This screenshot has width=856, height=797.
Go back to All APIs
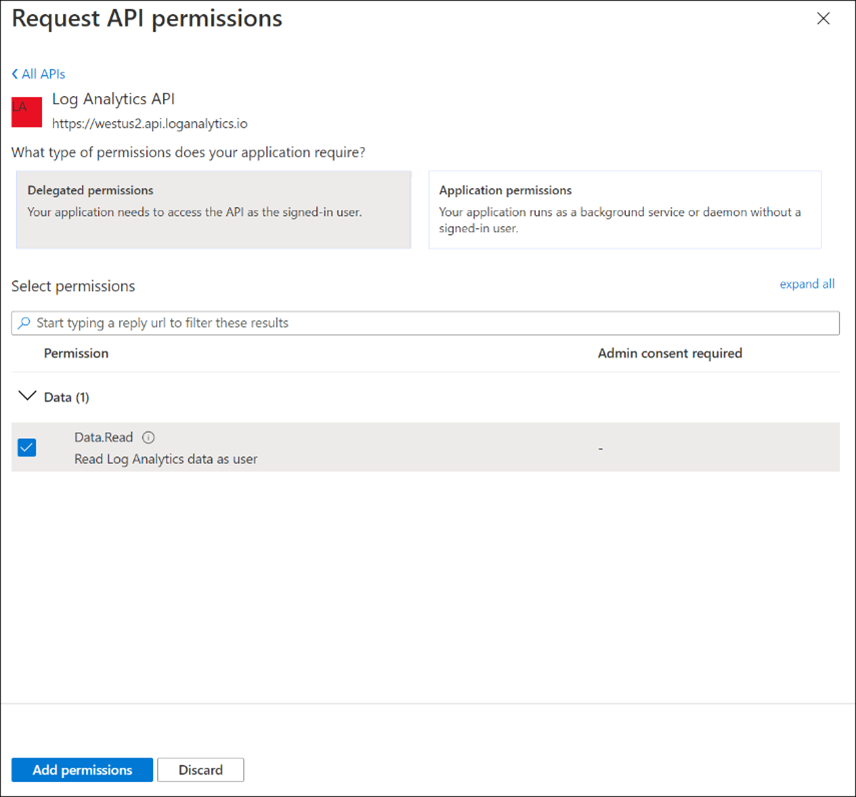coord(38,74)
